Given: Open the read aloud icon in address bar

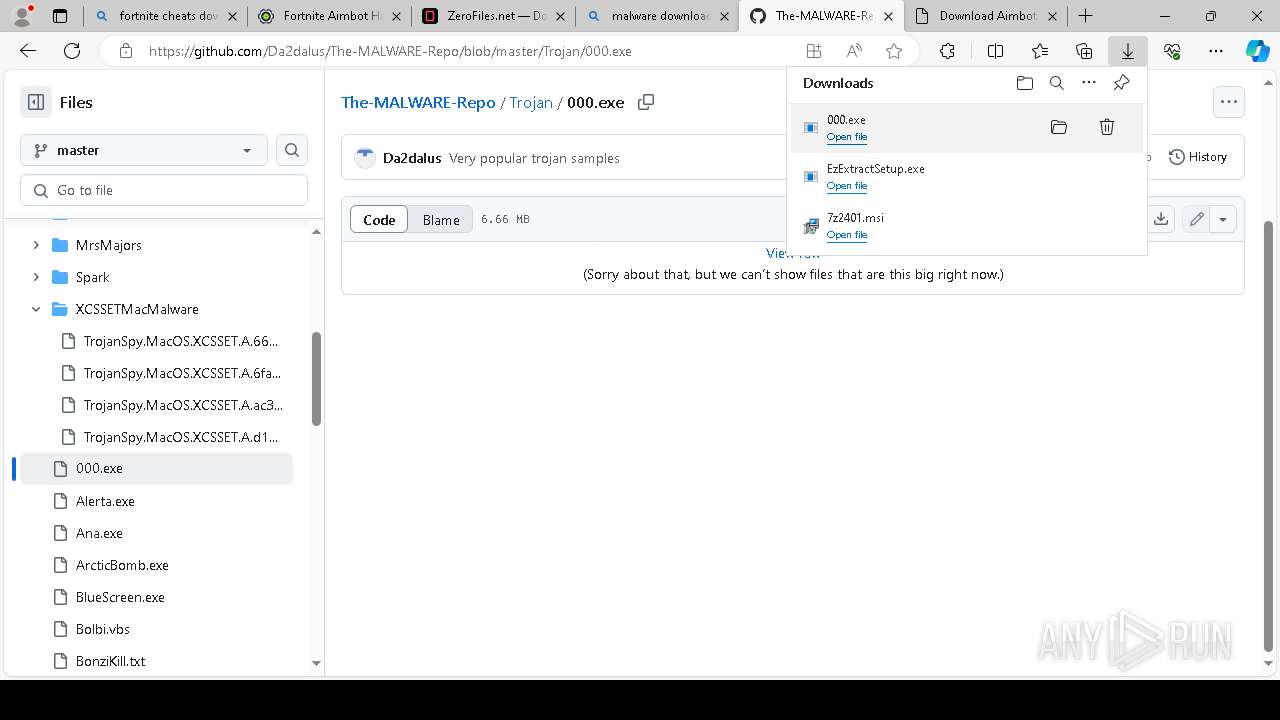Looking at the screenshot, I should coord(854,51).
